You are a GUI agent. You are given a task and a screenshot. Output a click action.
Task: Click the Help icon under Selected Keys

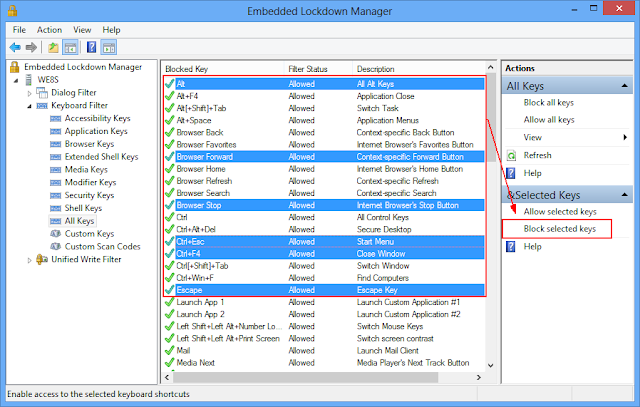pyautogui.click(x=511, y=247)
